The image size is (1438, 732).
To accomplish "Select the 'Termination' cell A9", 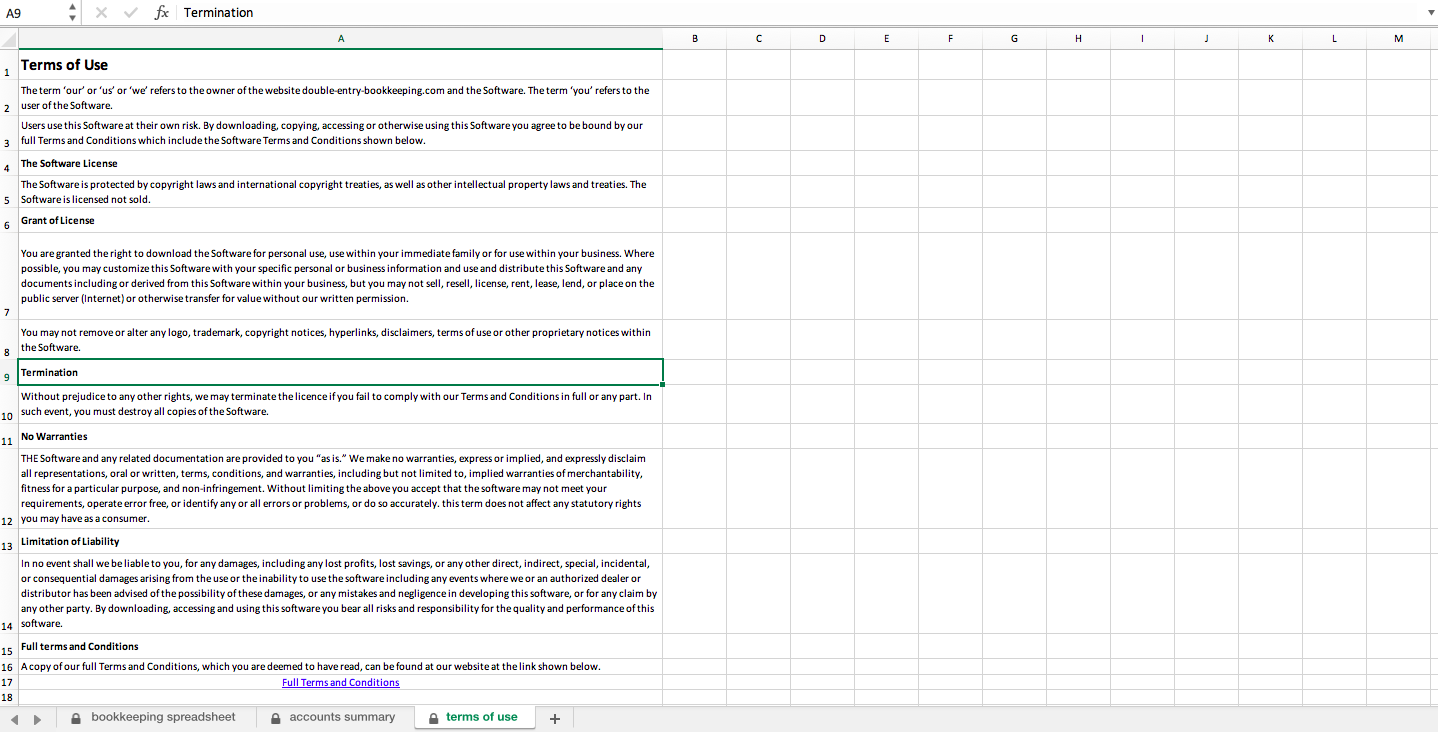I will point(341,372).
